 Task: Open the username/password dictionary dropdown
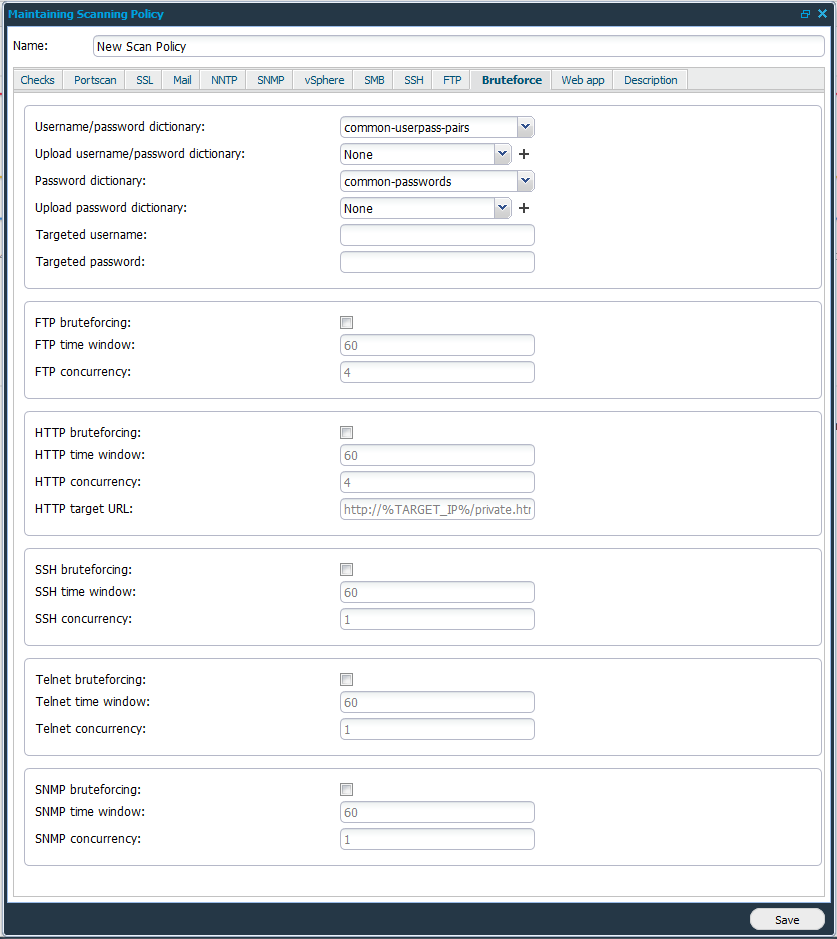coord(525,127)
